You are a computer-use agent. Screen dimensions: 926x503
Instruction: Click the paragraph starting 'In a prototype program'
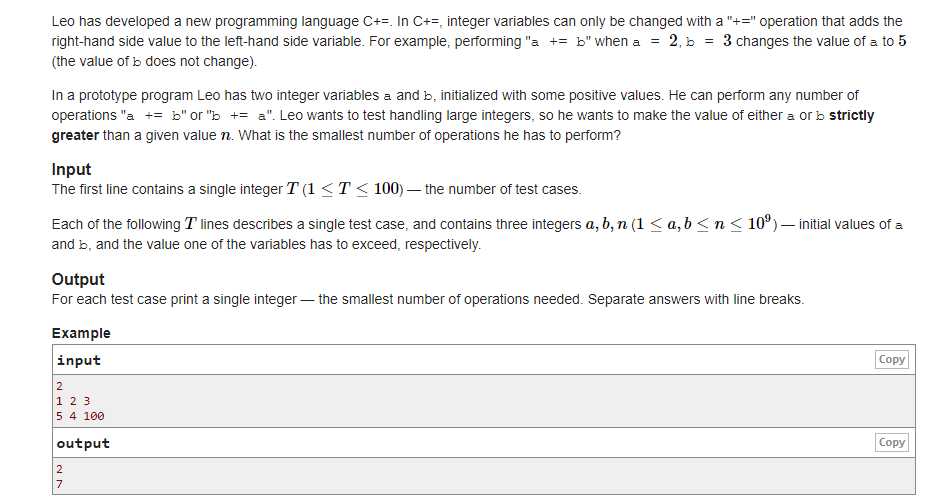[462, 115]
